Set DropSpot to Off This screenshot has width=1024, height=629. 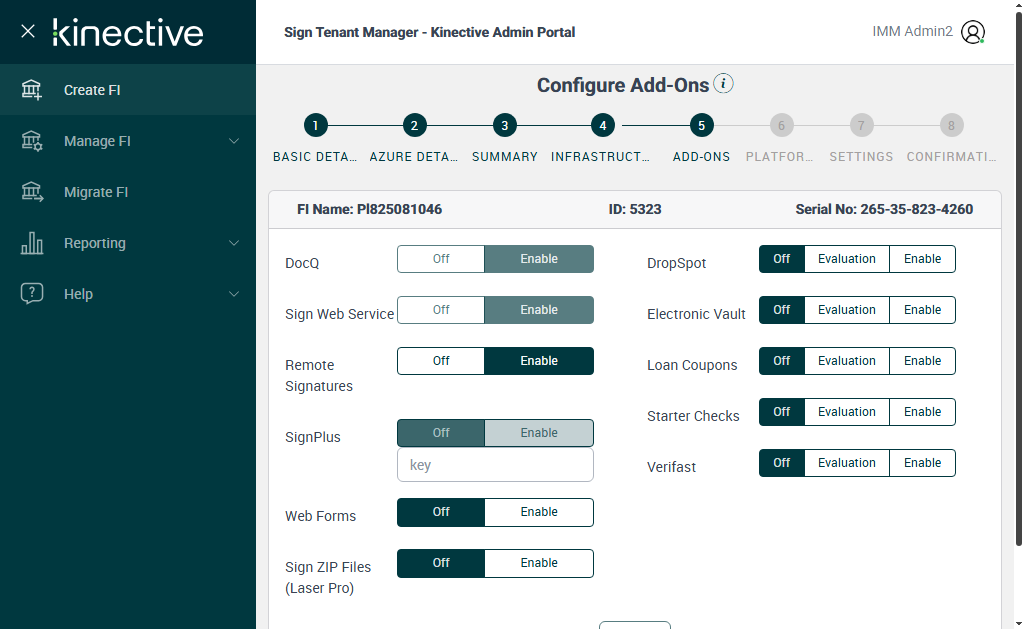pos(782,259)
